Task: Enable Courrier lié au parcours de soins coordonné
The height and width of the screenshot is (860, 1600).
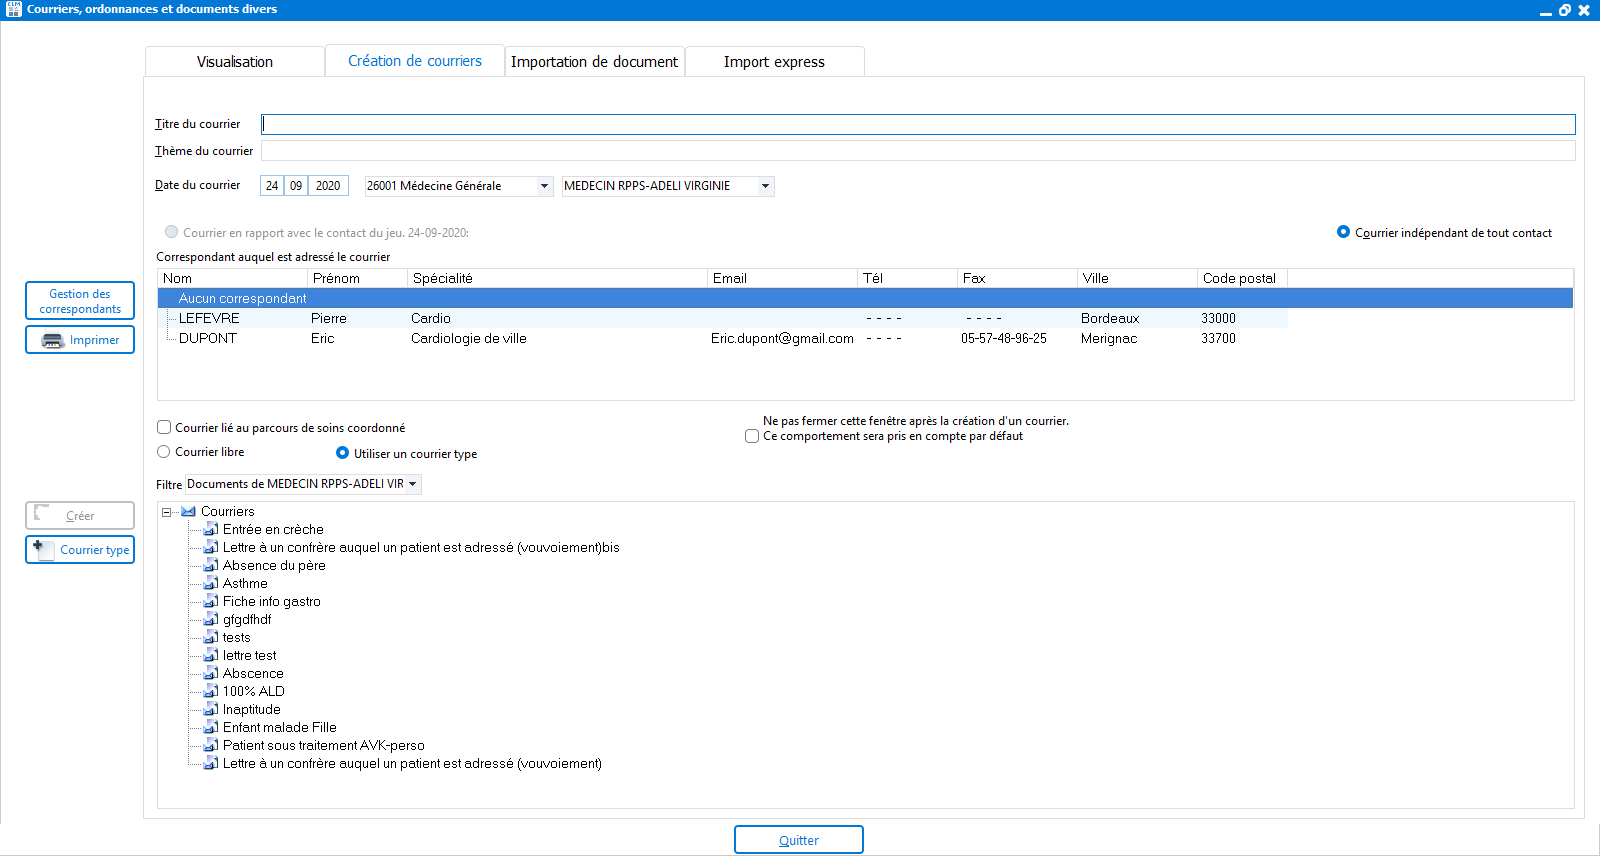Action: (x=164, y=428)
